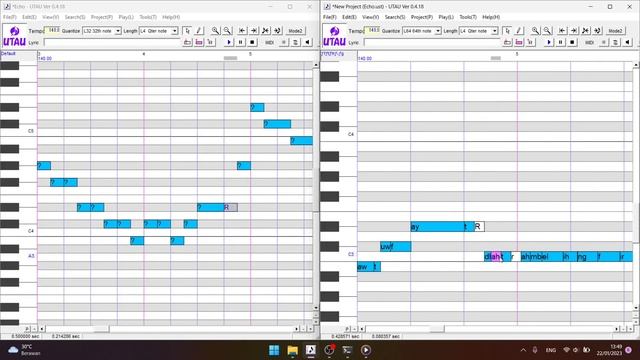Screen dimensions: 640x360
Task: Click the UTAU app icon on the taskbar
Action: pos(311,350)
